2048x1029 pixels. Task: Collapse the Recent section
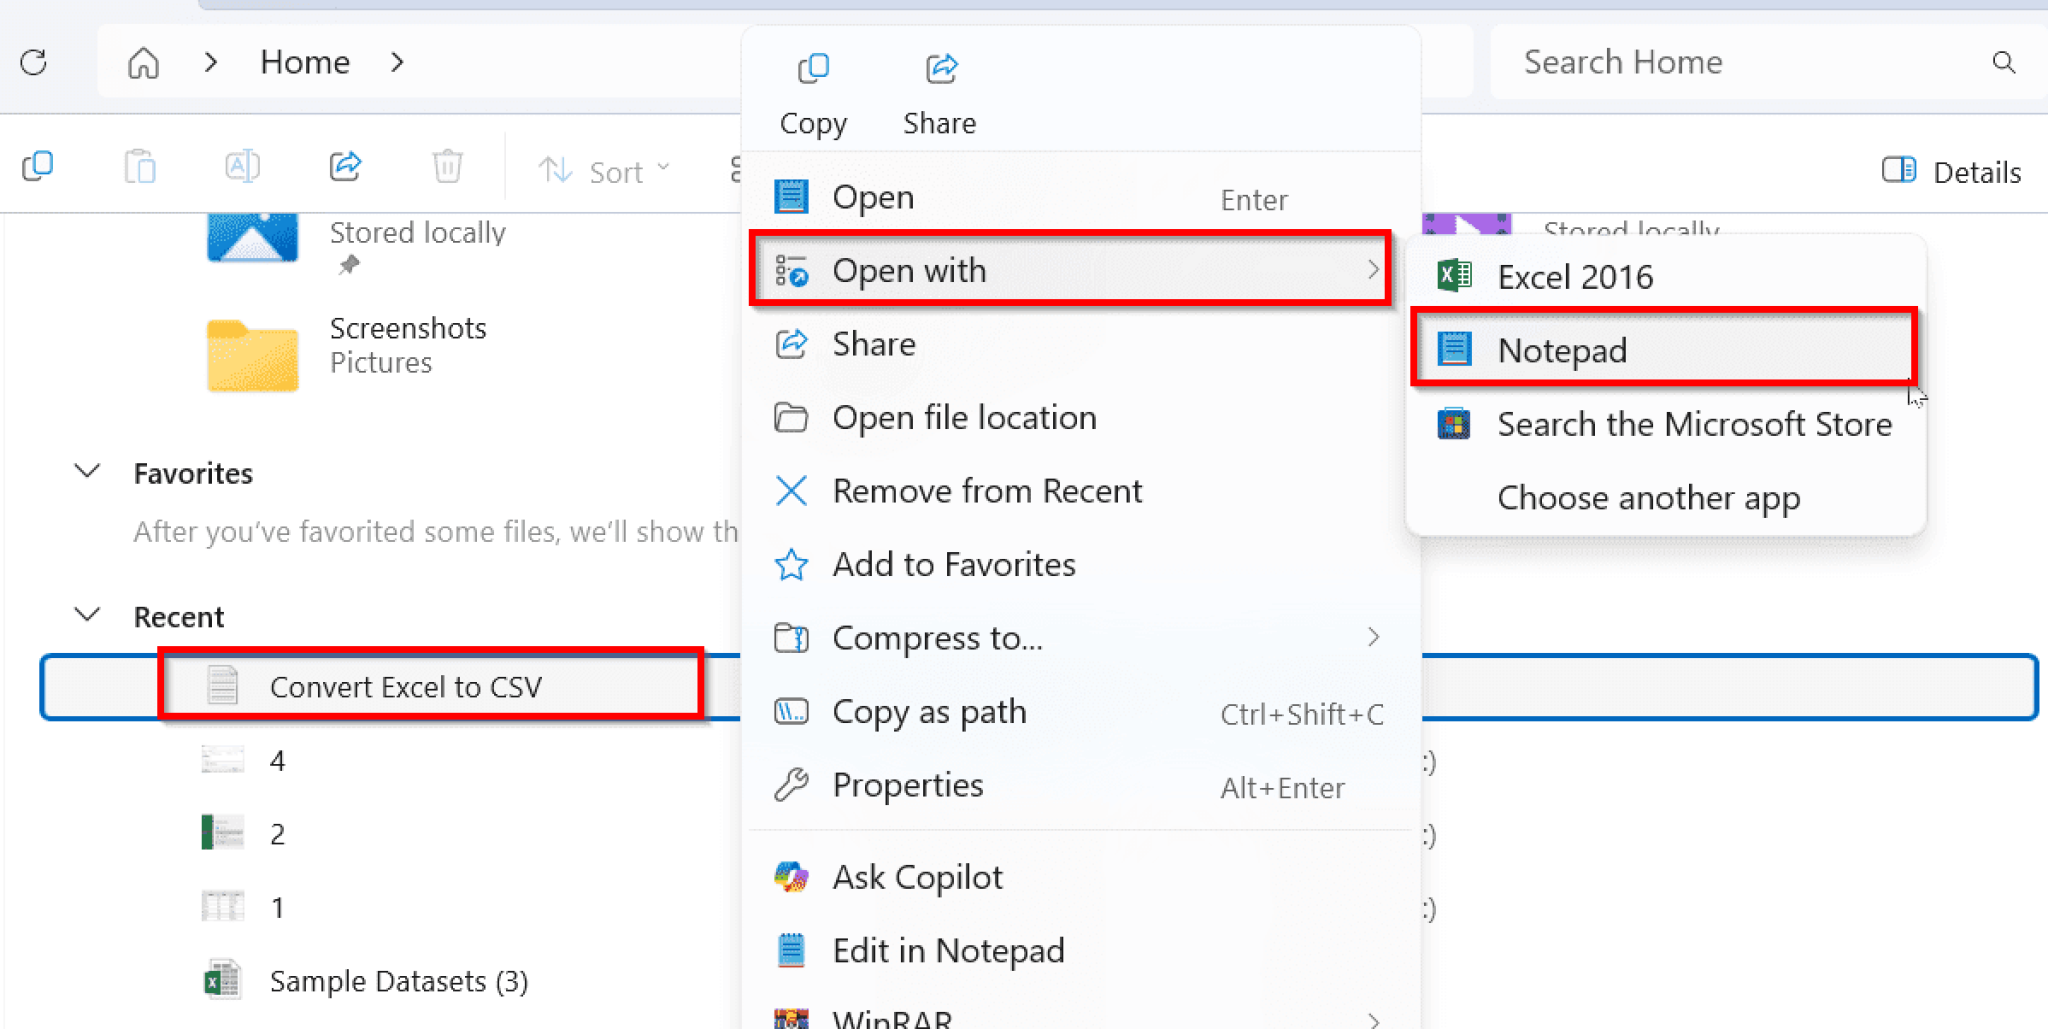(x=87, y=614)
